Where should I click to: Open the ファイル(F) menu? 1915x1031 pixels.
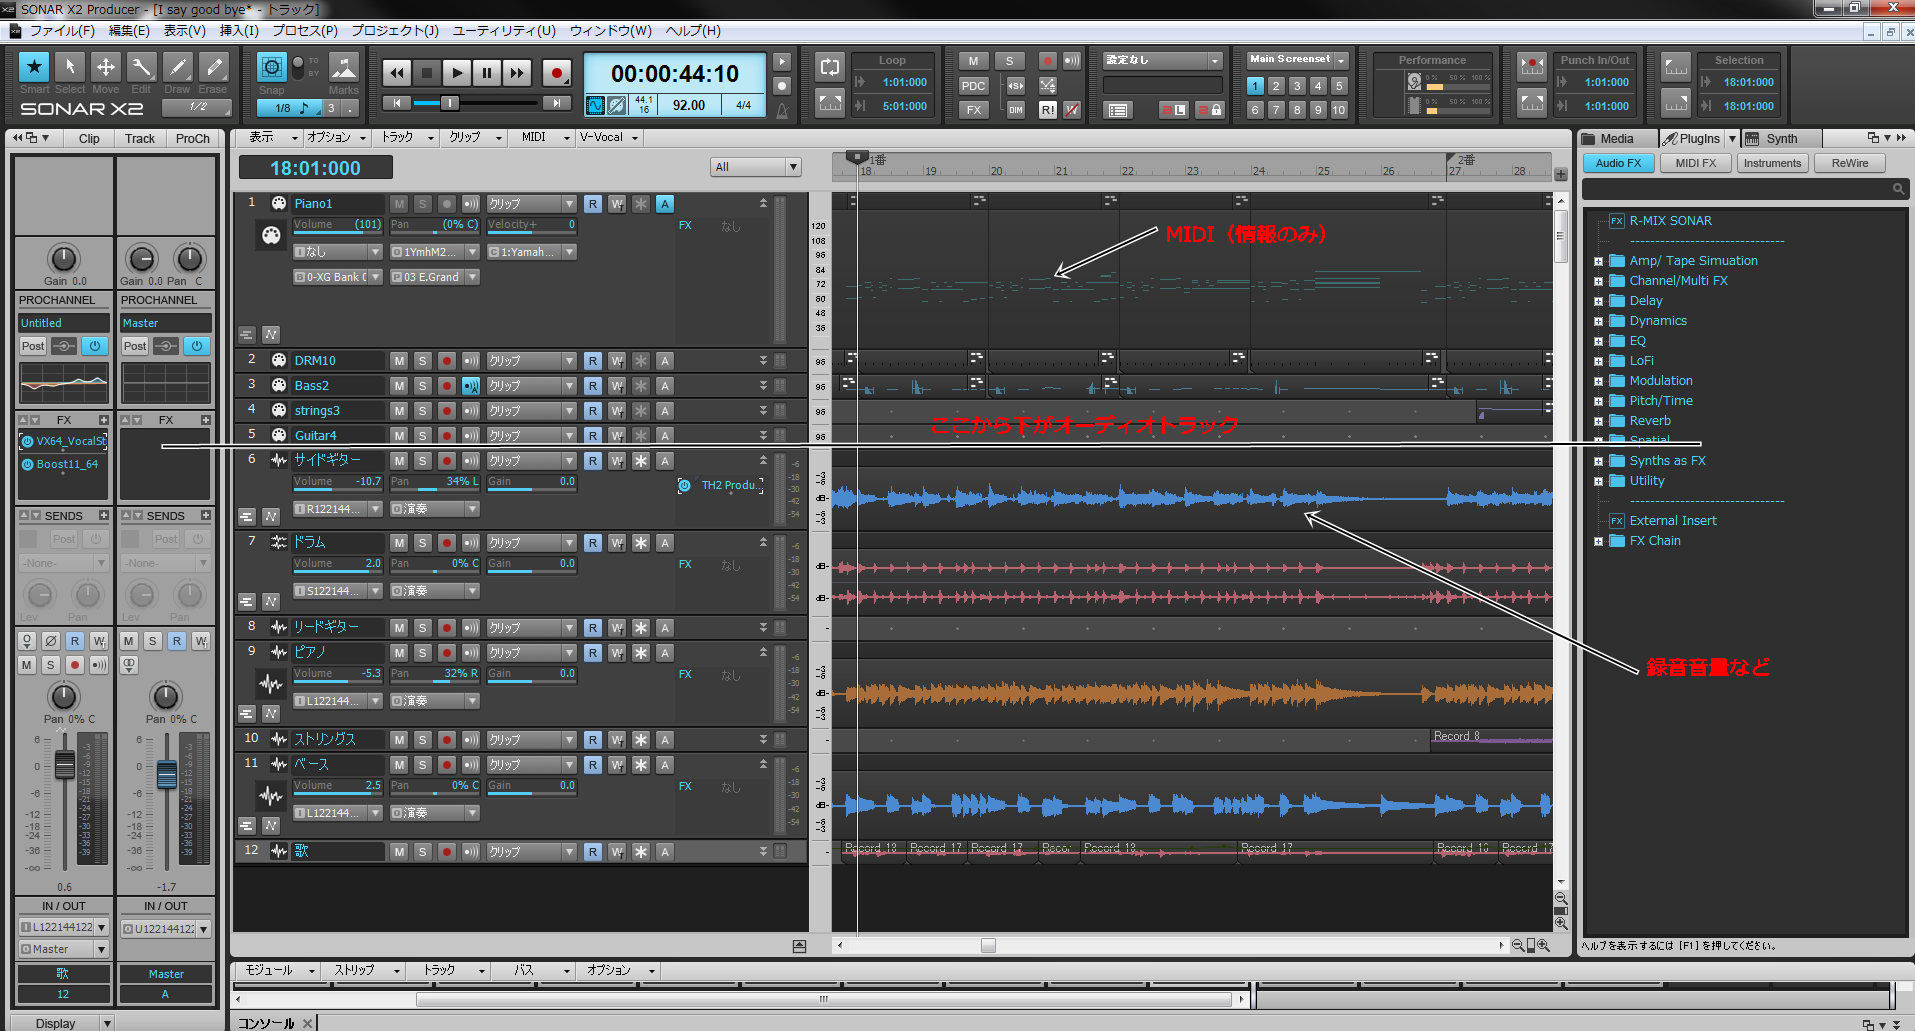tap(62, 31)
